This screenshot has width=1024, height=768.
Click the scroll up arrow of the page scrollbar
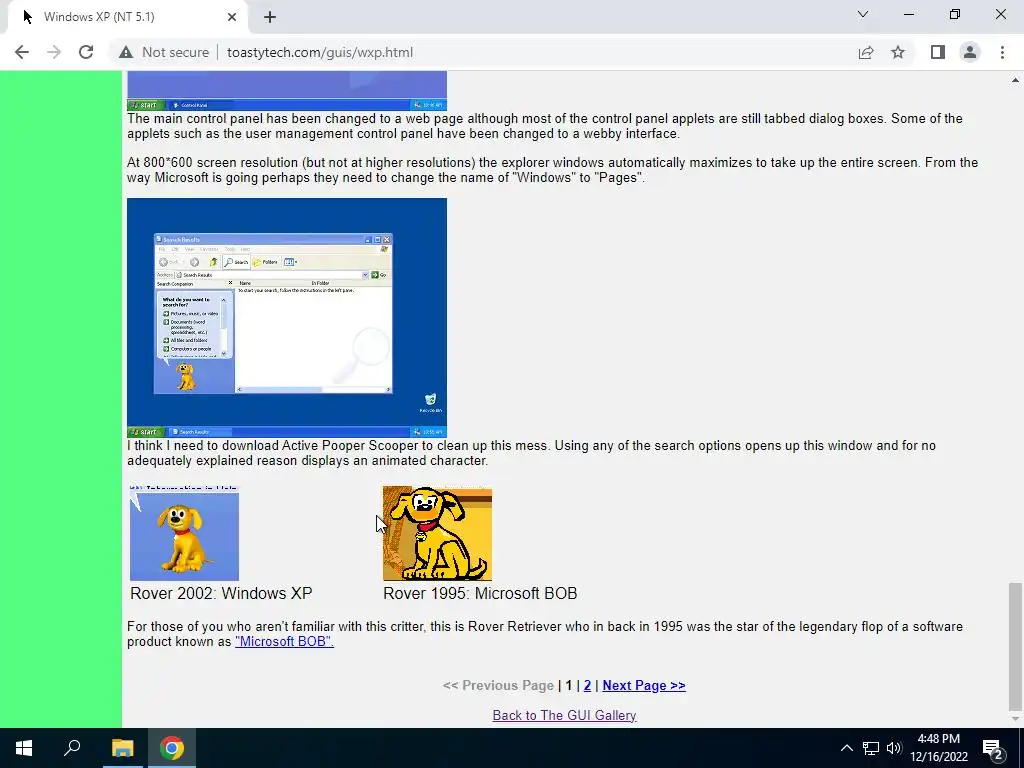1015,80
